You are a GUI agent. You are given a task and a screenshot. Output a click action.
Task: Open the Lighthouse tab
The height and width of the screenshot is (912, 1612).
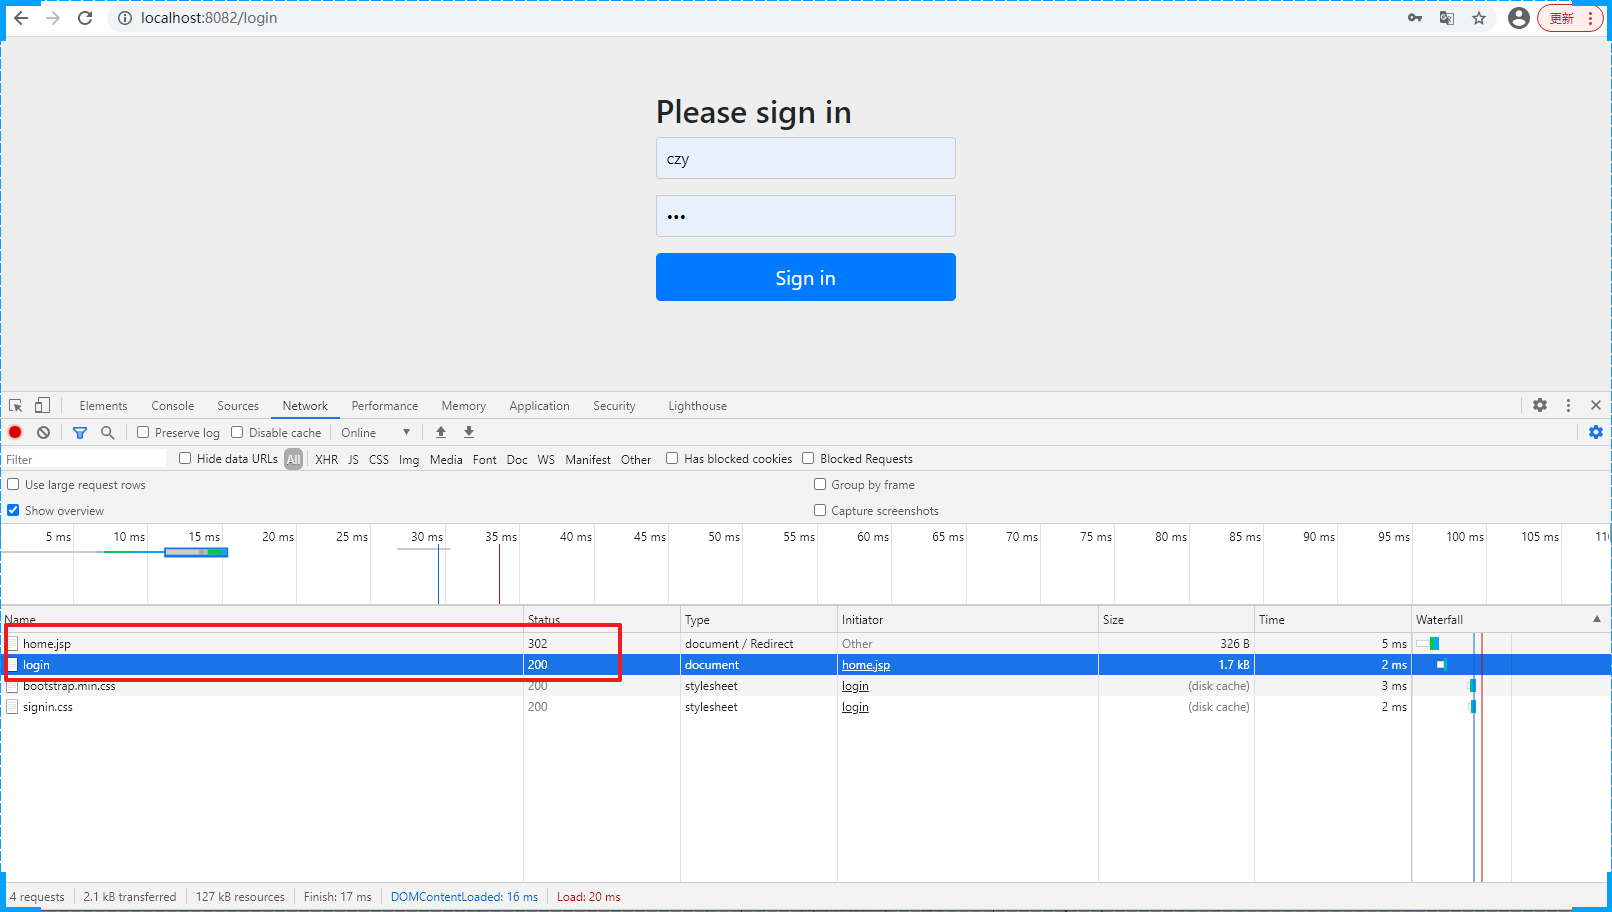coord(697,406)
